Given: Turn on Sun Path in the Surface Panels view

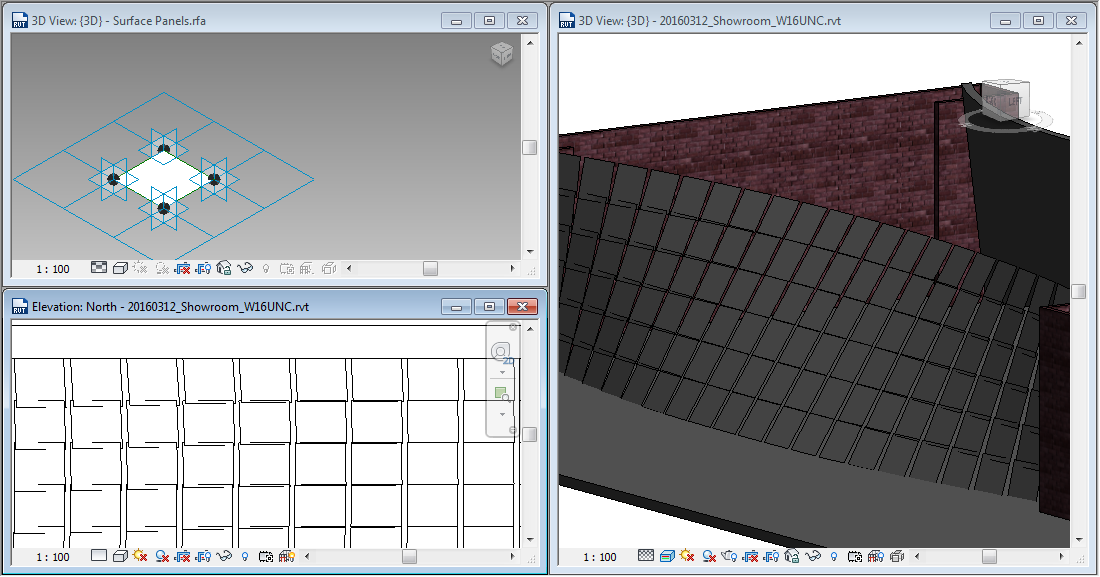Looking at the screenshot, I should [x=139, y=268].
